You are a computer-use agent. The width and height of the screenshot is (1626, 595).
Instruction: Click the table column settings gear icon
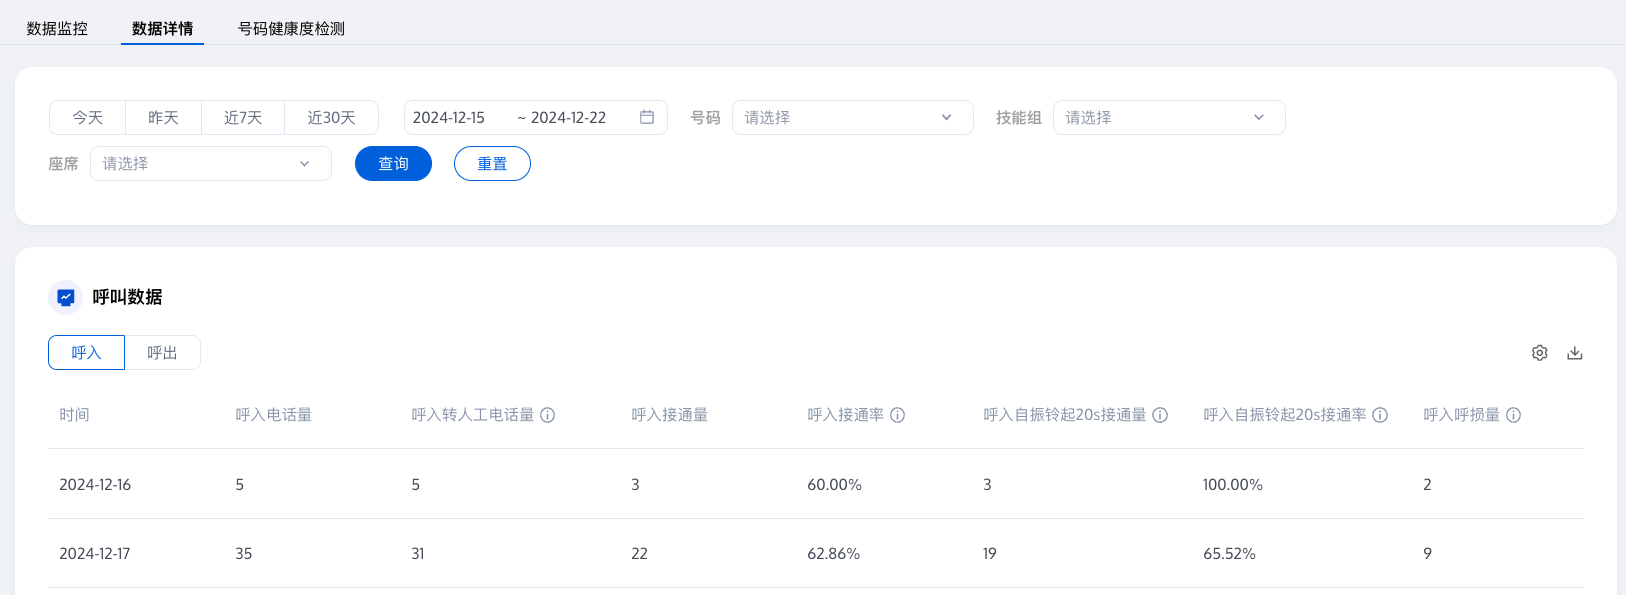1540,353
